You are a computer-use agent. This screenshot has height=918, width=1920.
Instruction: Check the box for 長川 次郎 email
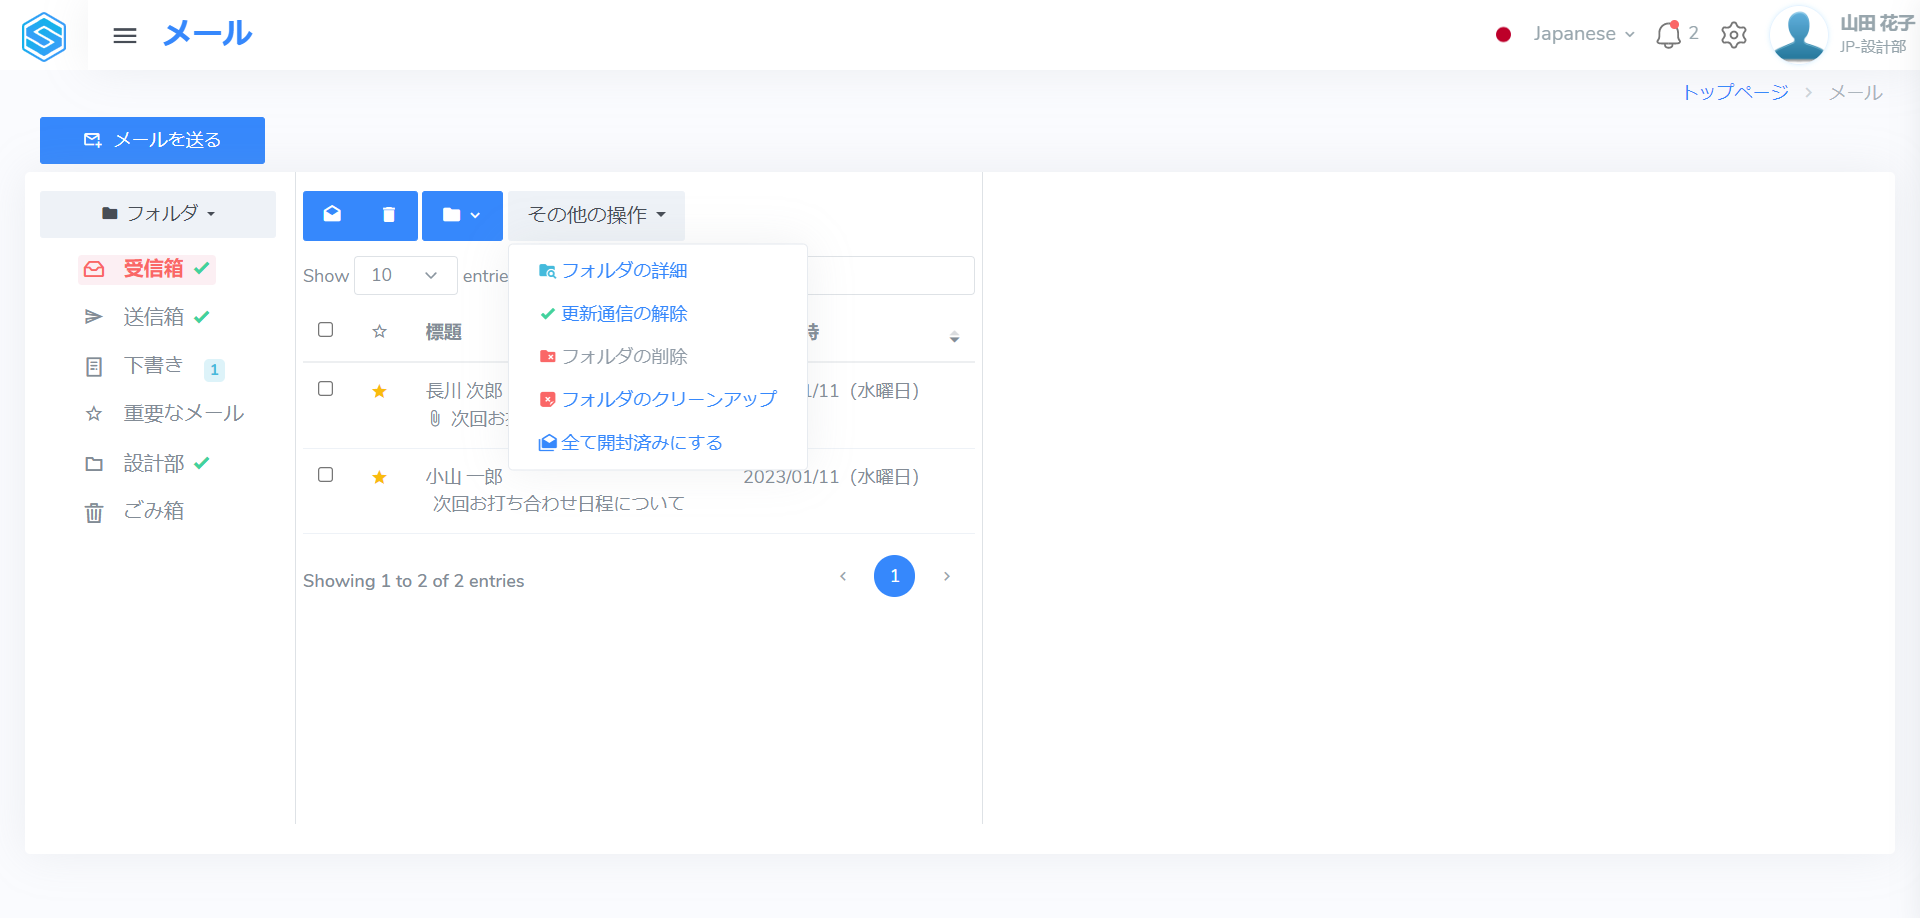point(325,389)
